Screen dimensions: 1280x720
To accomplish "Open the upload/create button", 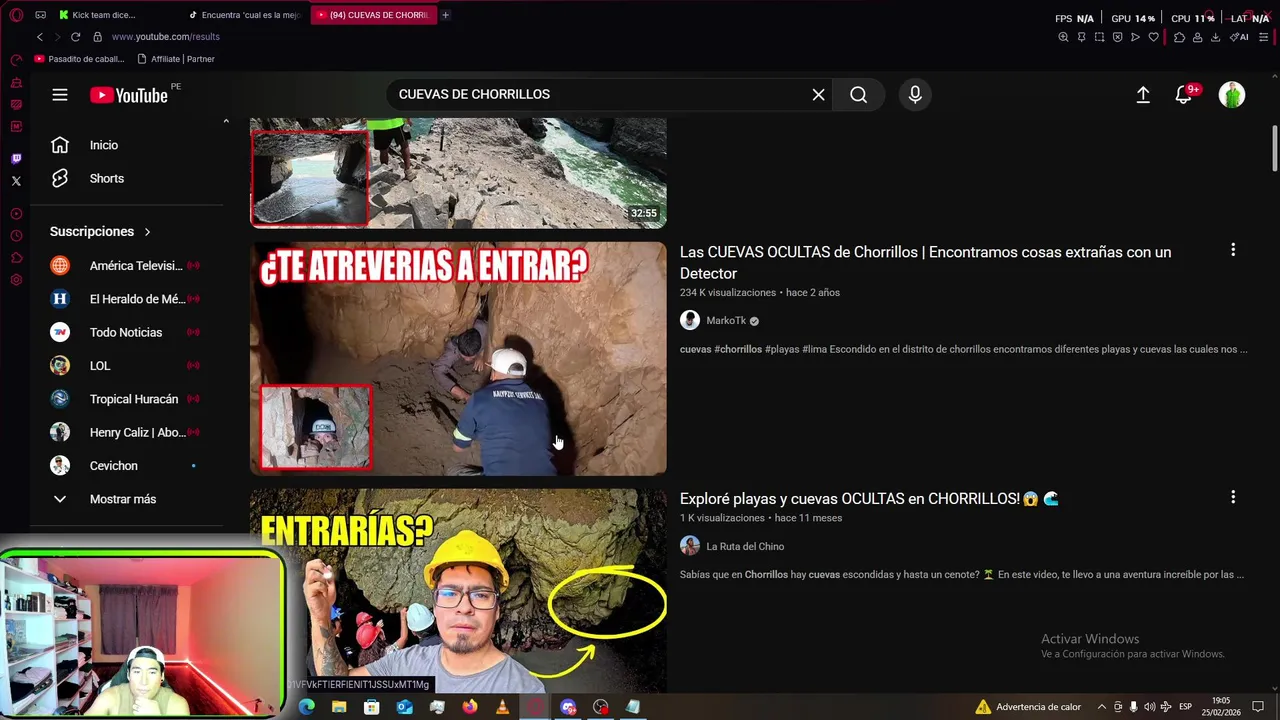I will [1143, 94].
